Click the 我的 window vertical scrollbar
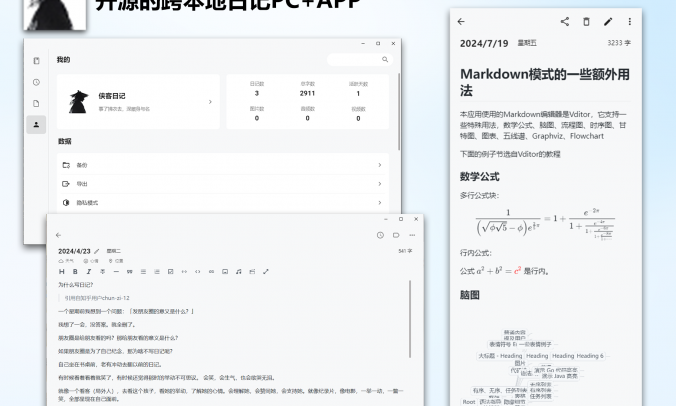The image size is (676, 406). click(x=399, y=111)
